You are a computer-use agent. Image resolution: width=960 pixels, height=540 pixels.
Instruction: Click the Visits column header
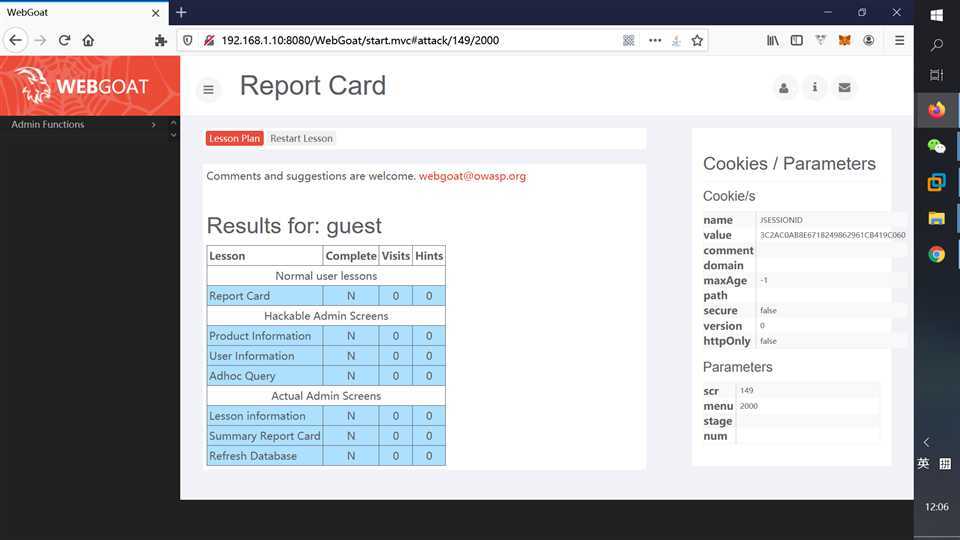(396, 256)
